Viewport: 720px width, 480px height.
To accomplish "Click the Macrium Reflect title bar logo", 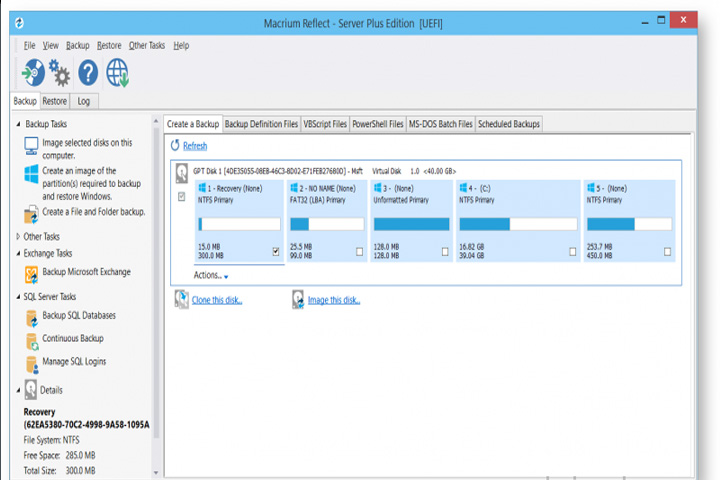I will pyautogui.click(x=19, y=23).
